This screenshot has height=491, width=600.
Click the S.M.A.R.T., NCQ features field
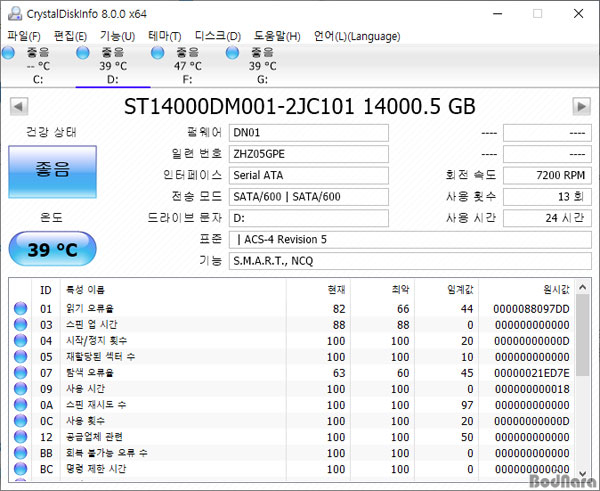(410, 261)
